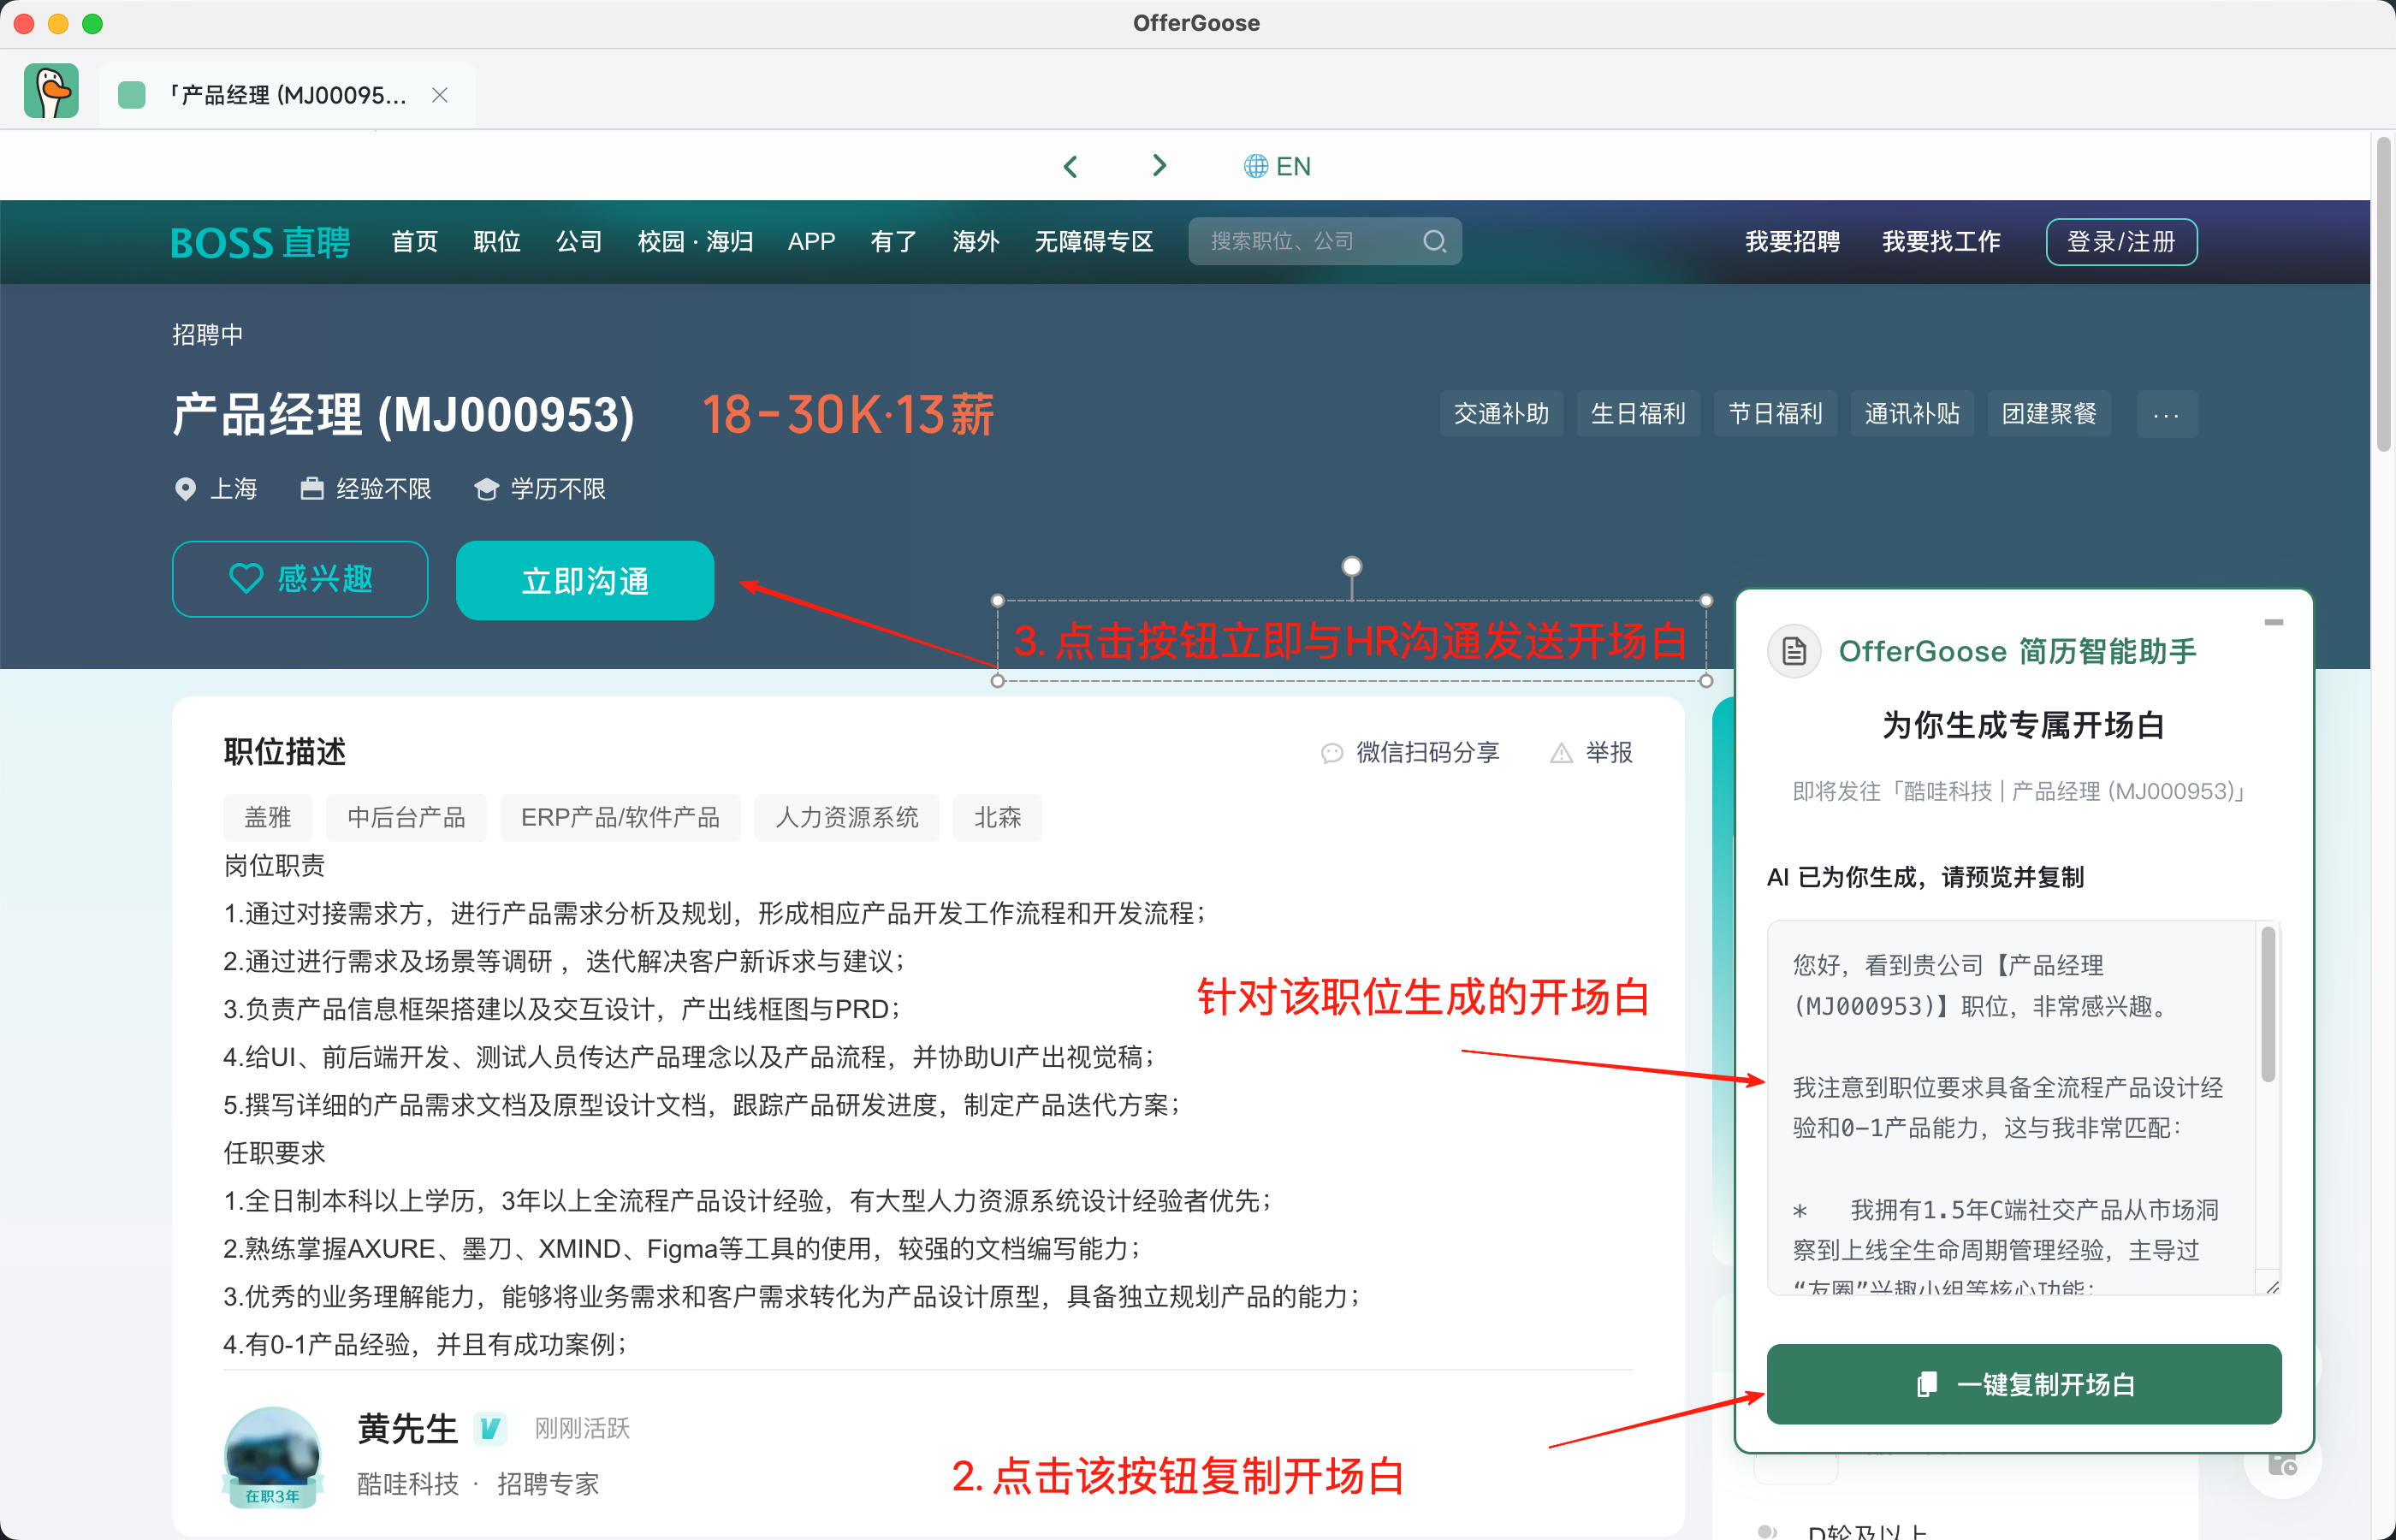
Task: Go forward with the right arrow
Action: coord(1159,166)
